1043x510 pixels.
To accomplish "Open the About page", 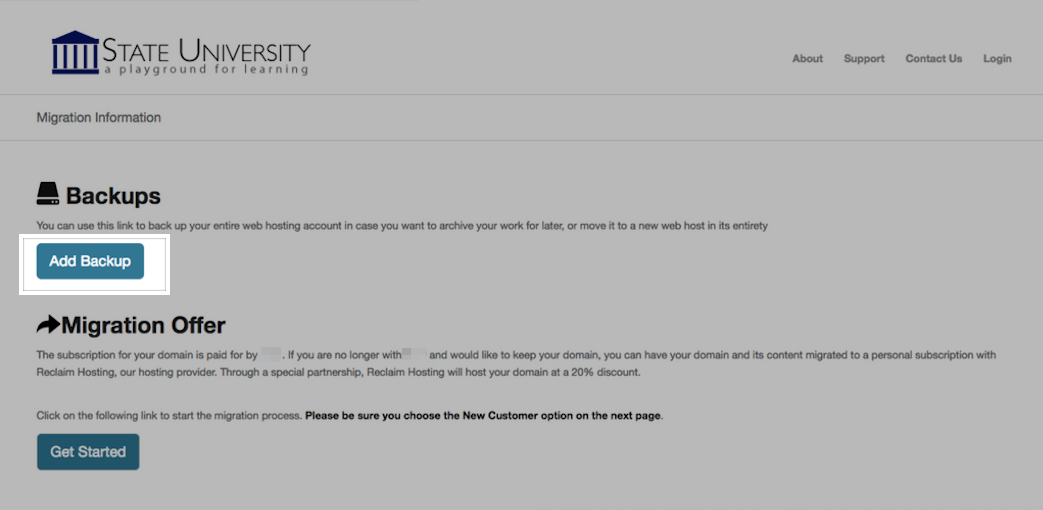I will tap(808, 59).
